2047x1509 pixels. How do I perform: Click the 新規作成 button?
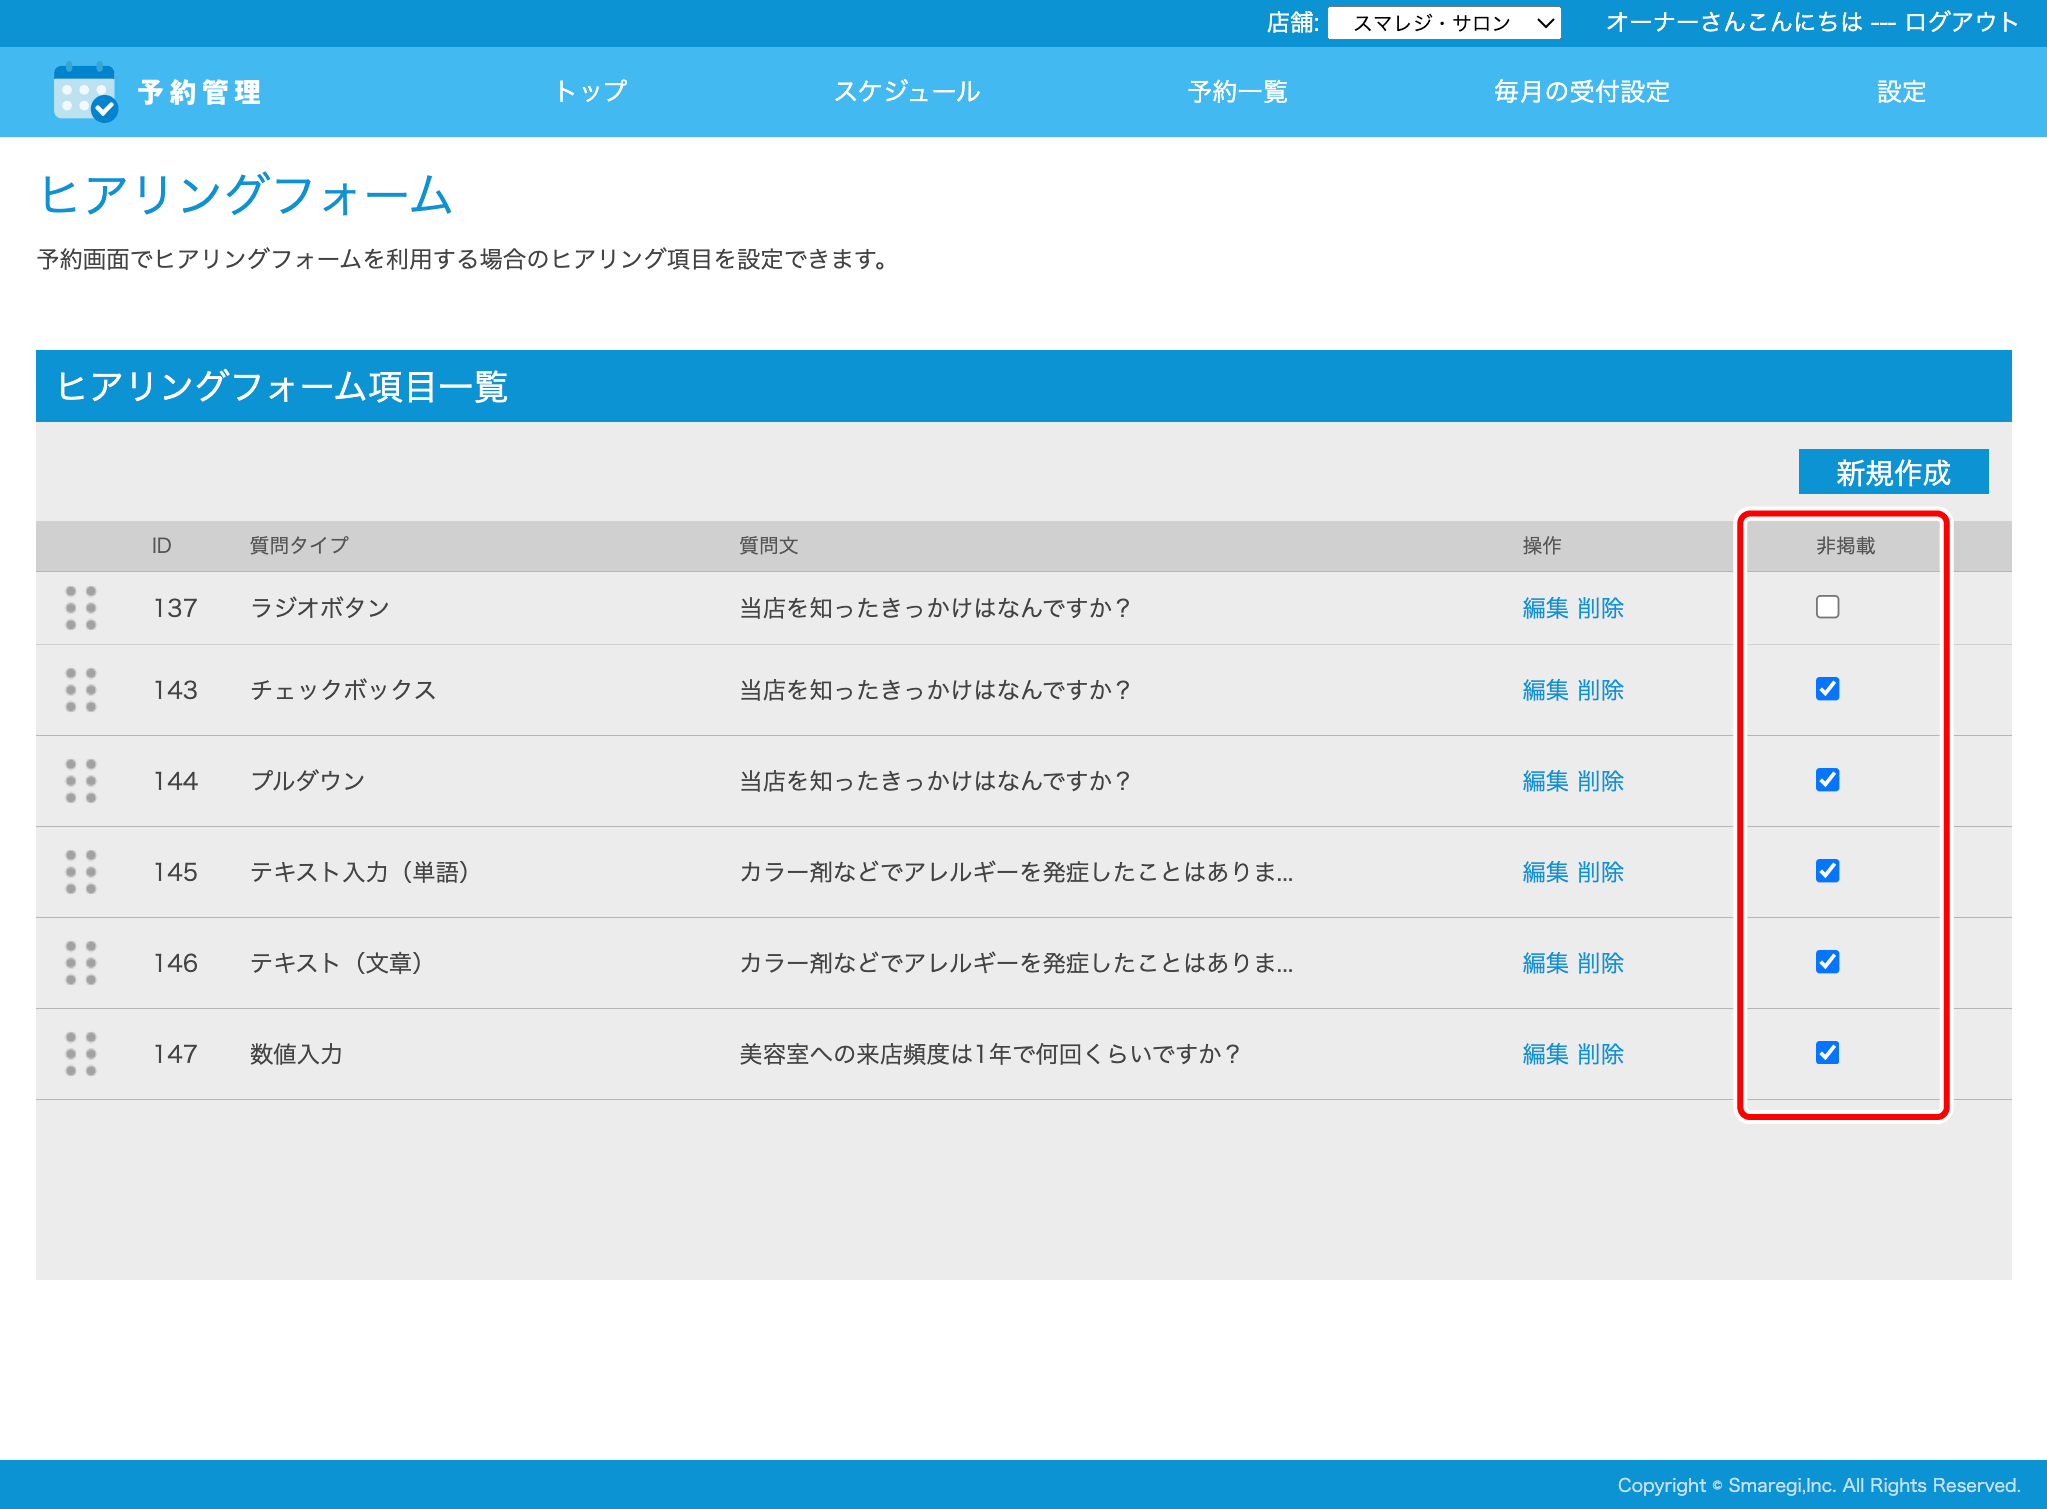[x=1892, y=472]
